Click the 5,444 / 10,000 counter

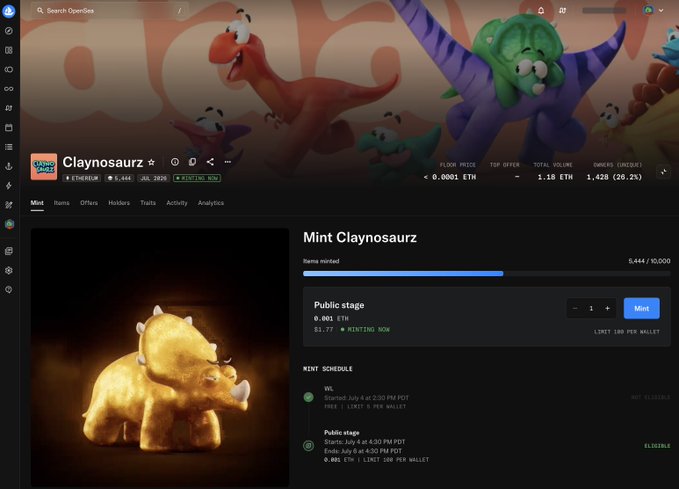click(649, 261)
